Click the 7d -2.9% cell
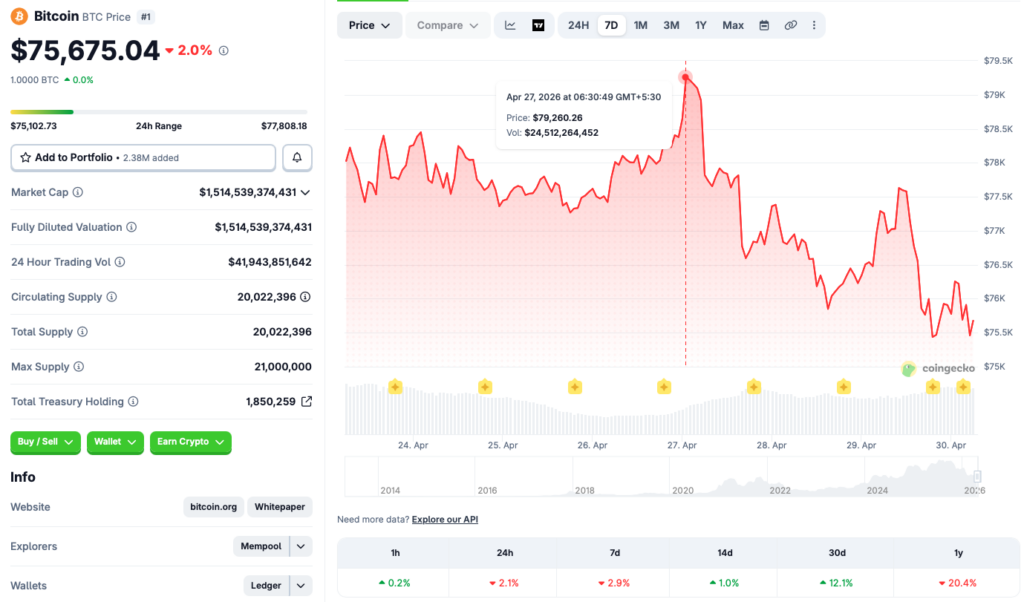This screenshot has height=602, width=1024. pos(614,583)
